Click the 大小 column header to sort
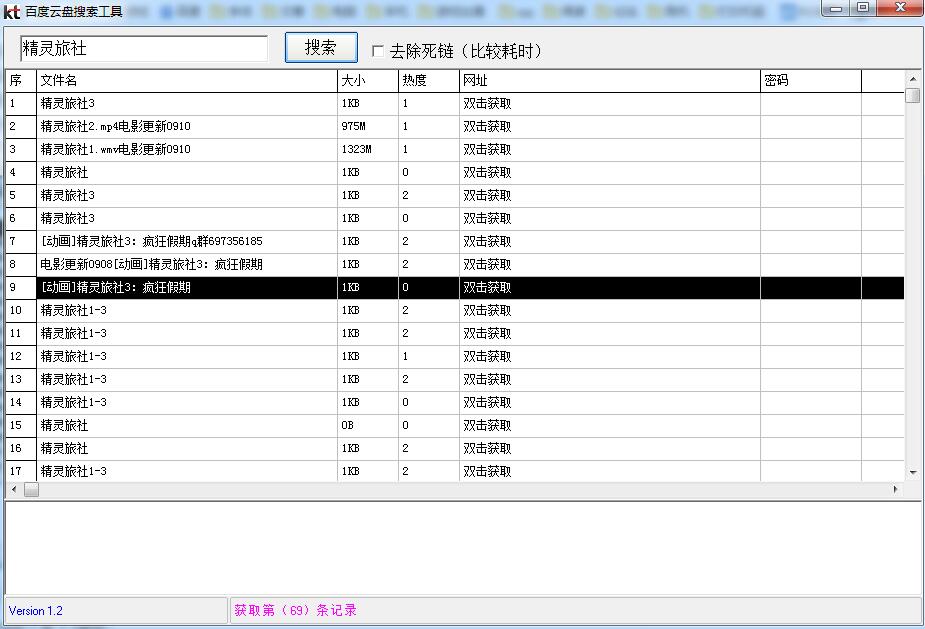This screenshot has width=925, height=629. 350,80
